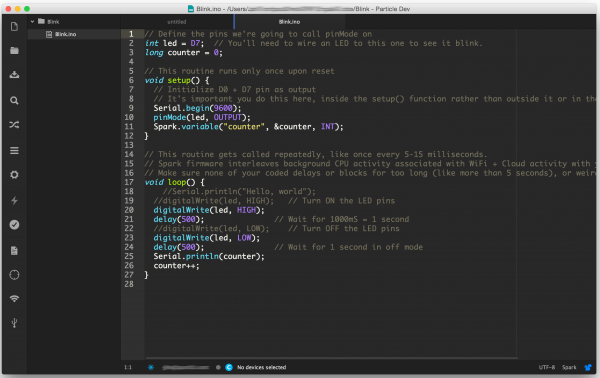The width and height of the screenshot is (600, 378).
Task: Click line number 28 in the gutter
Action: [129, 284]
